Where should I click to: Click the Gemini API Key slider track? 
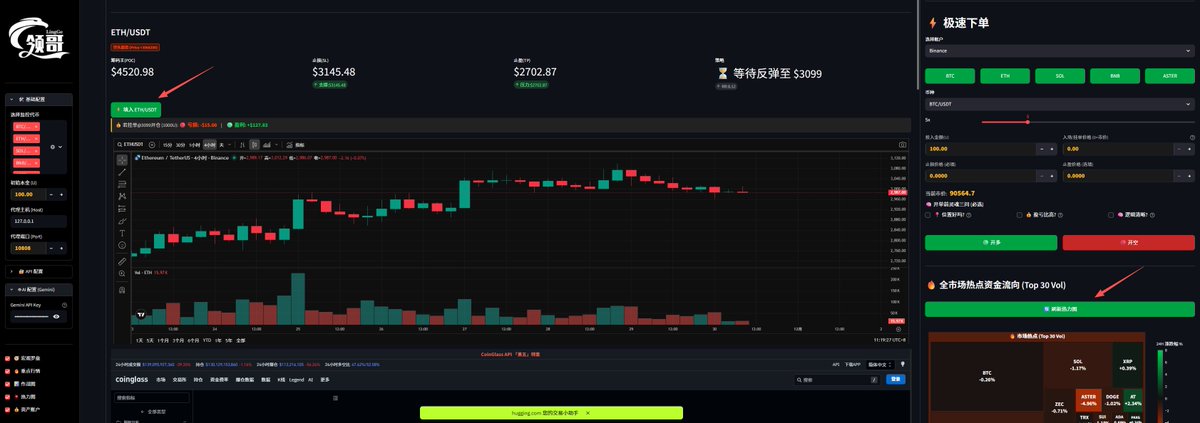29,316
